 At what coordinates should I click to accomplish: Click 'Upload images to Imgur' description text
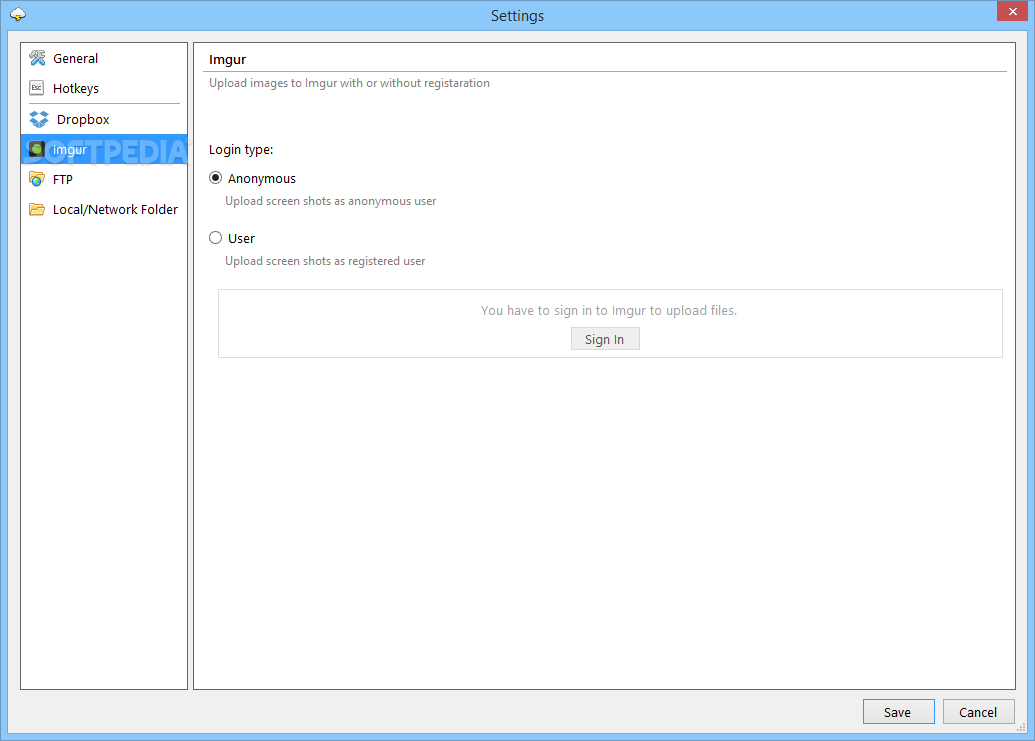[x=349, y=83]
